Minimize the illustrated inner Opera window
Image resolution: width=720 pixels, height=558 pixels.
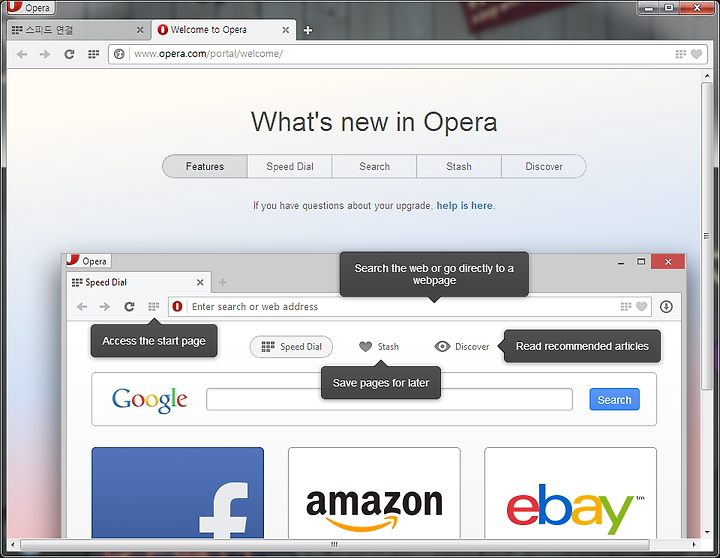621,262
